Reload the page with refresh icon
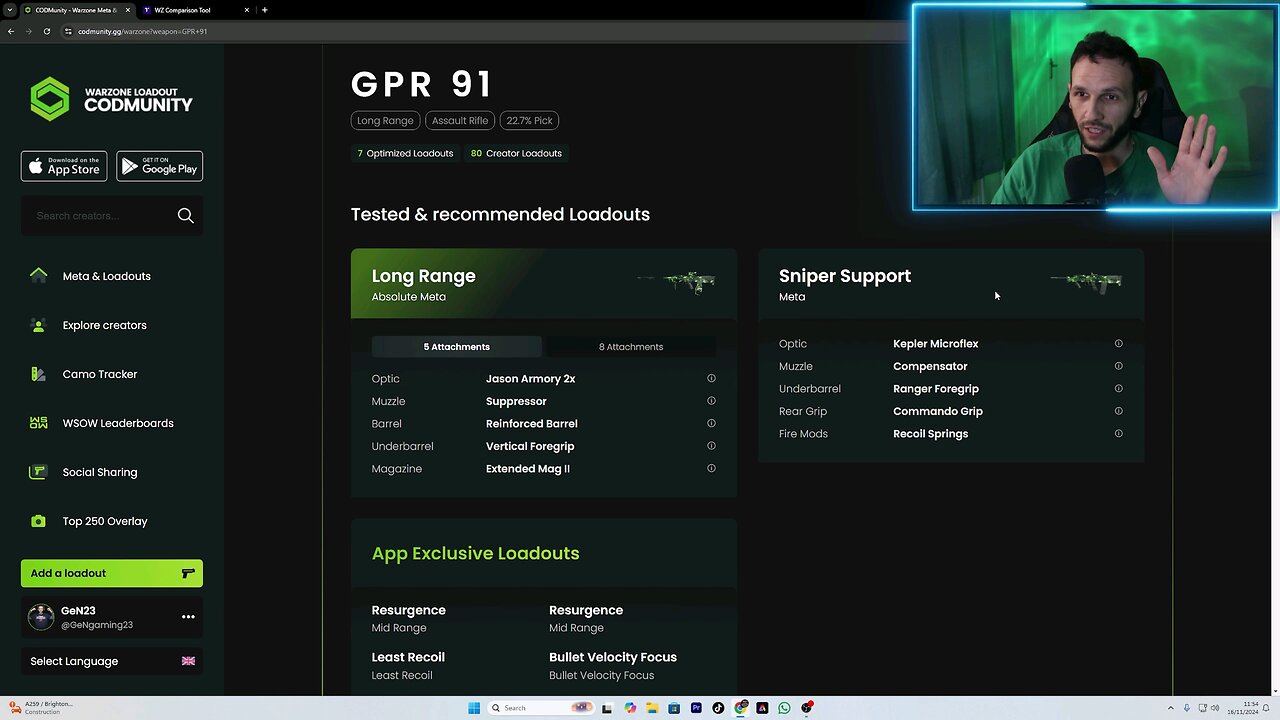The height and width of the screenshot is (720, 1280). [46, 31]
